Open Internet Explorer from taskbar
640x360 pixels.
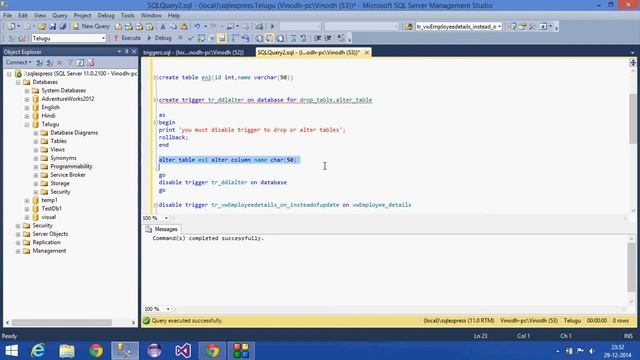[38, 351]
